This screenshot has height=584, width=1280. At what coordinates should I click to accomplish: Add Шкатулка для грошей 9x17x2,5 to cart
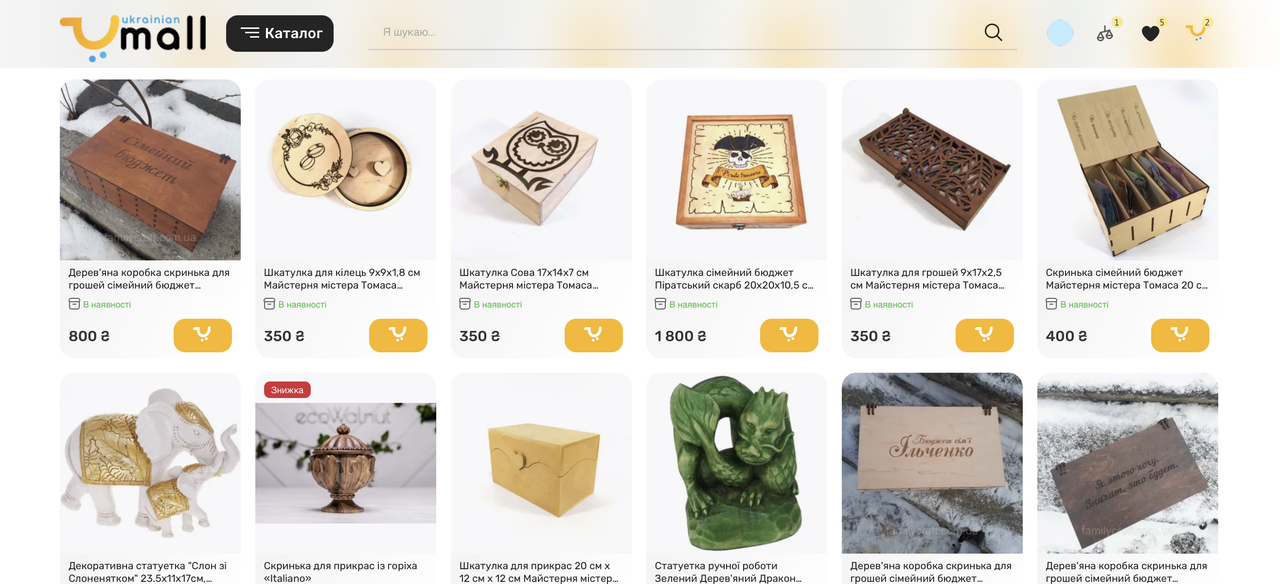click(985, 335)
